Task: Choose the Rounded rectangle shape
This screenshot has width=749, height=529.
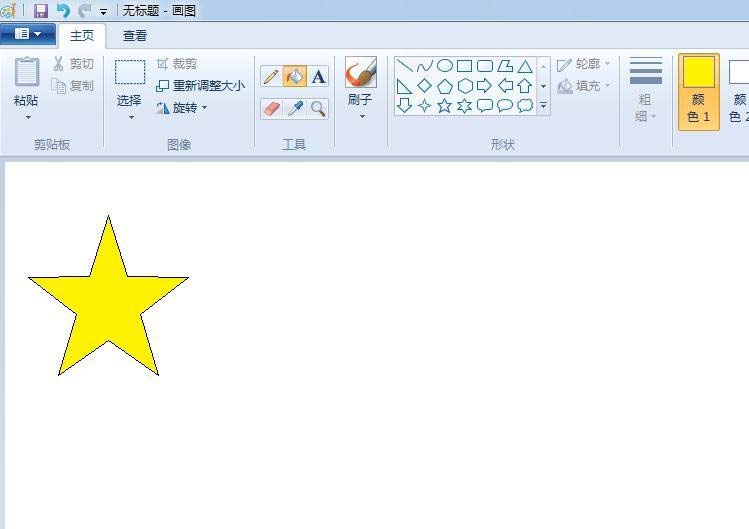Action: 485,66
